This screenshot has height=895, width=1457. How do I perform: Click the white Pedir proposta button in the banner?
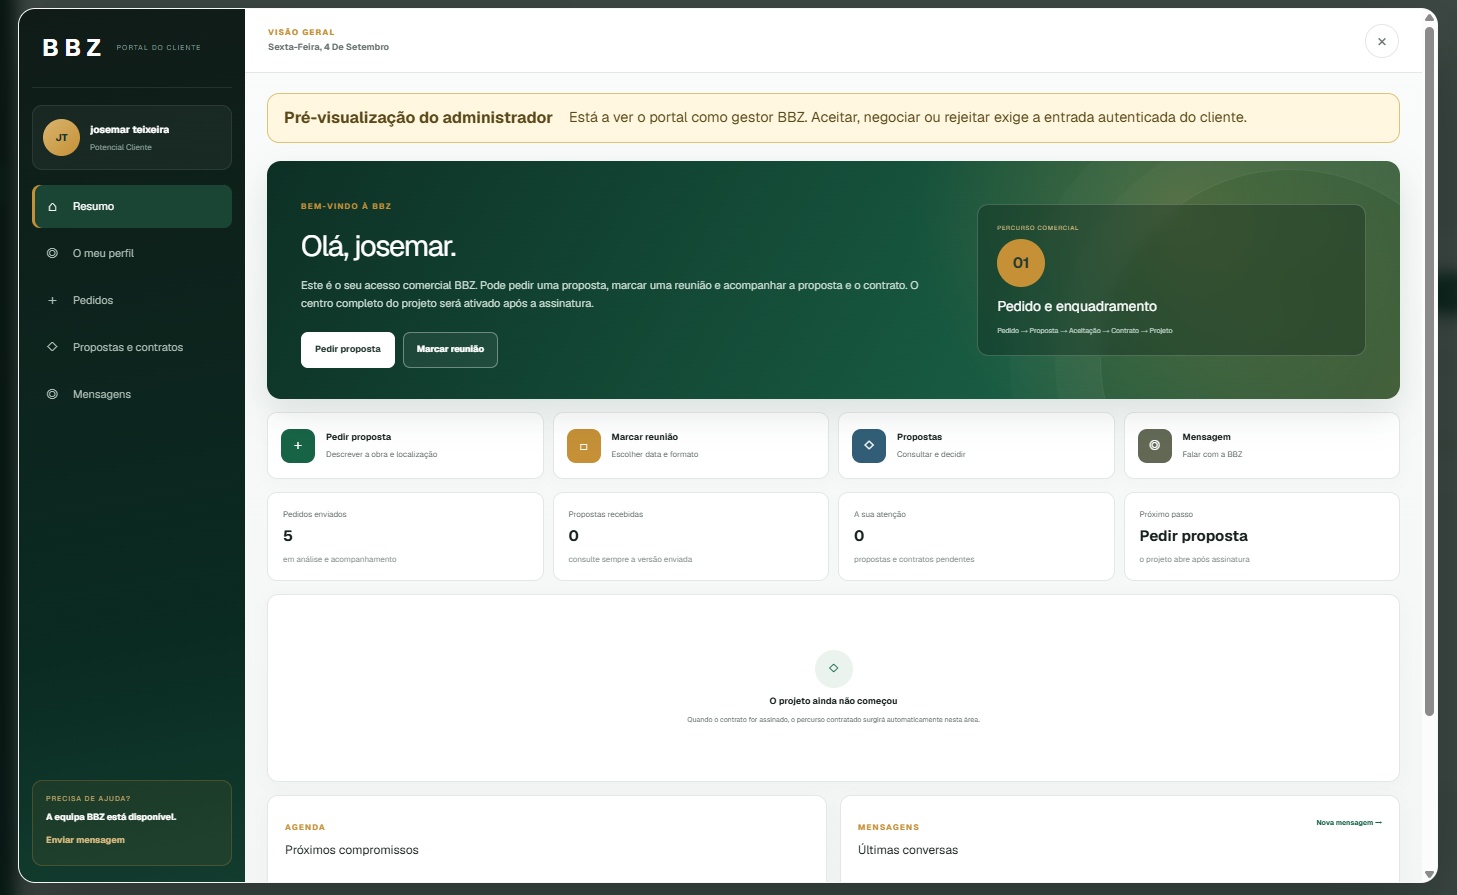click(348, 350)
